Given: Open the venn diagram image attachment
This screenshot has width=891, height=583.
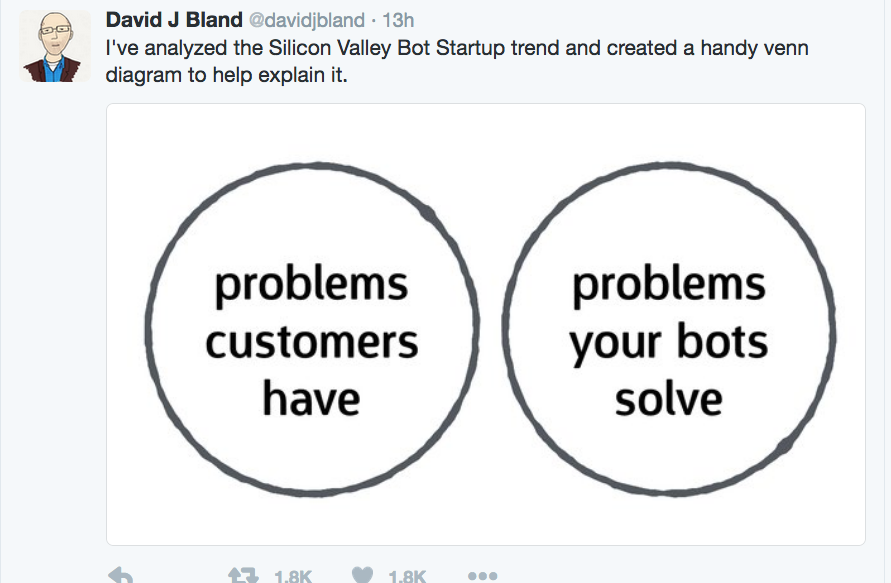Looking at the screenshot, I should click(485, 323).
